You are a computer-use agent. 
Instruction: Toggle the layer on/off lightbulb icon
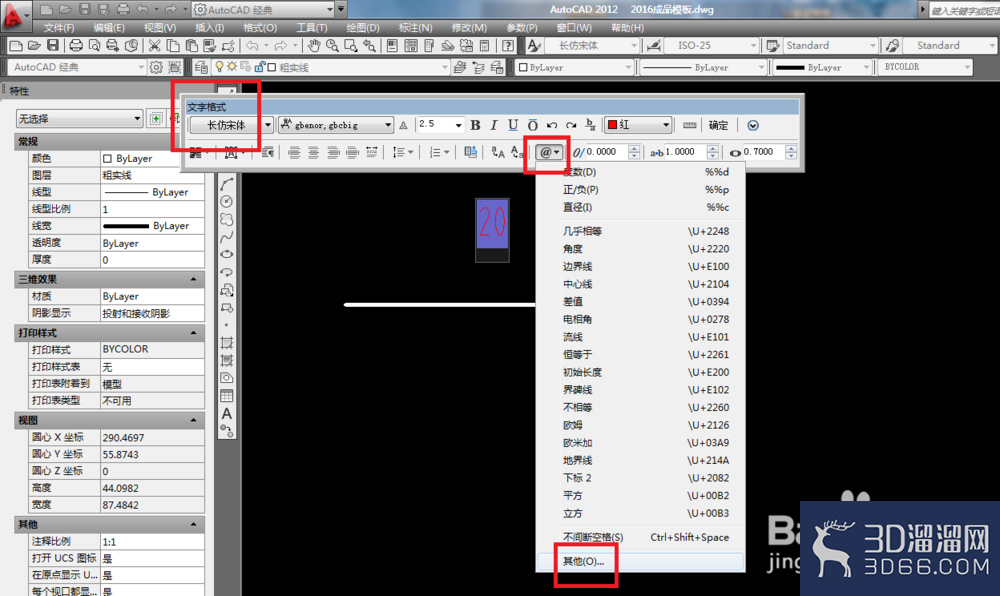[219, 66]
